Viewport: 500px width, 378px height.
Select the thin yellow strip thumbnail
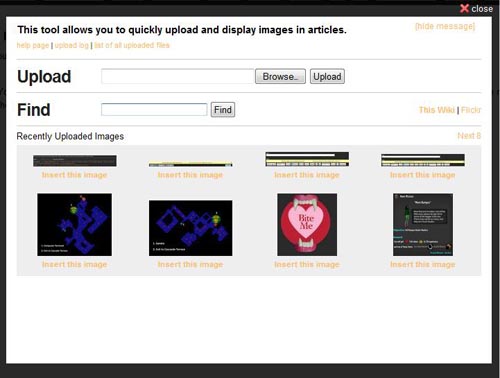click(190, 164)
